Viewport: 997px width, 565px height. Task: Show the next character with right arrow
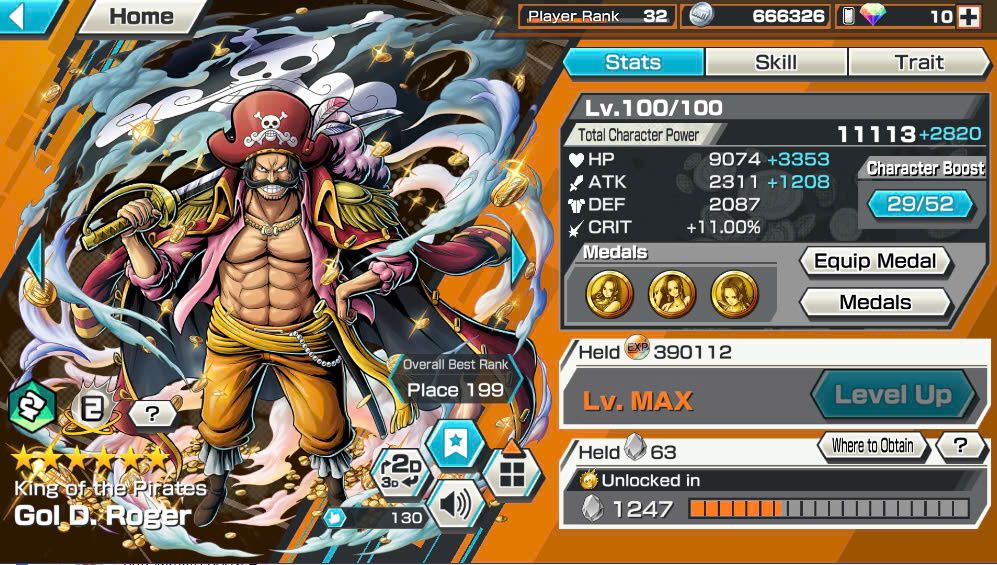click(519, 259)
